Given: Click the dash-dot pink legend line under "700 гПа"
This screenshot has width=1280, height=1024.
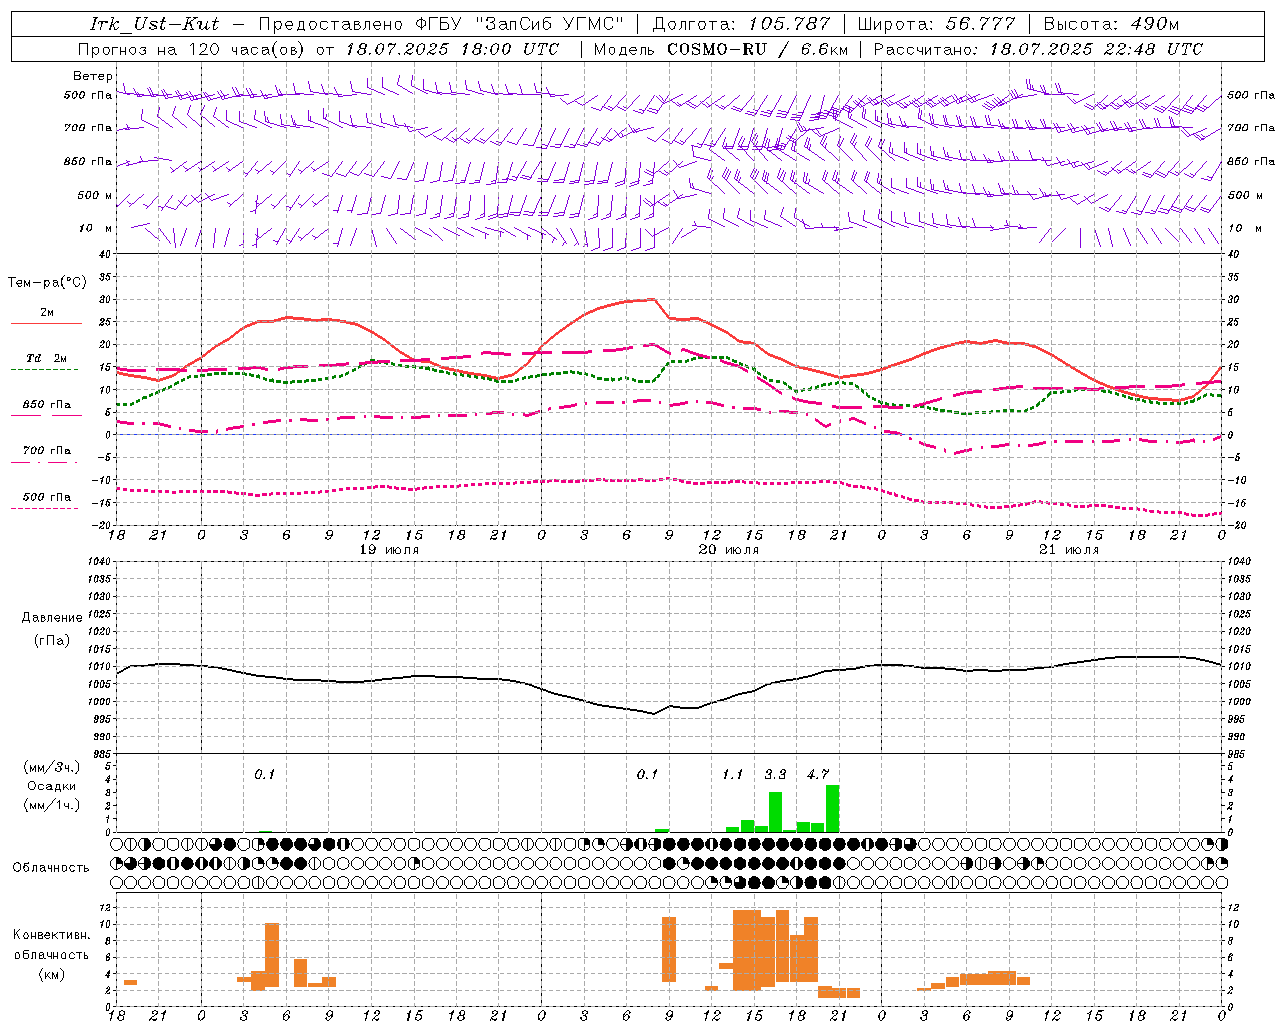Looking at the screenshot, I should tap(44, 462).
